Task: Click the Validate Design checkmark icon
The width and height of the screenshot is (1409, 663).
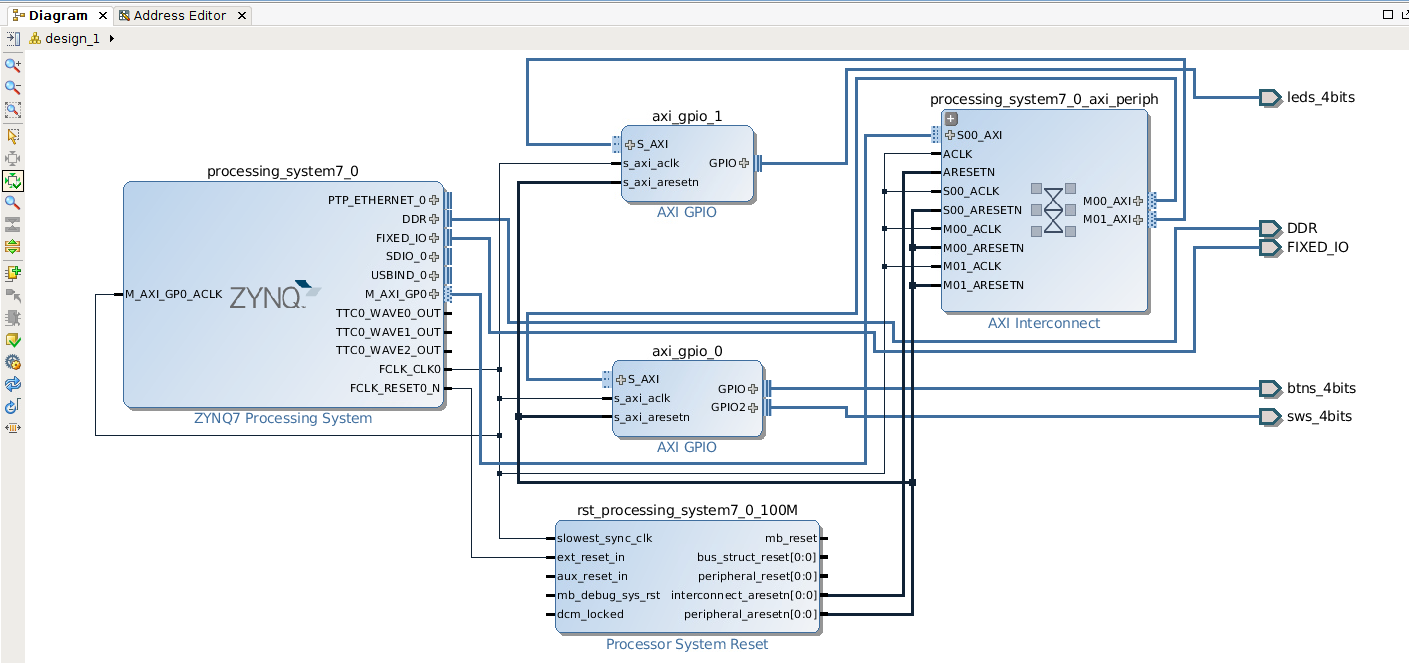Action: (13, 340)
